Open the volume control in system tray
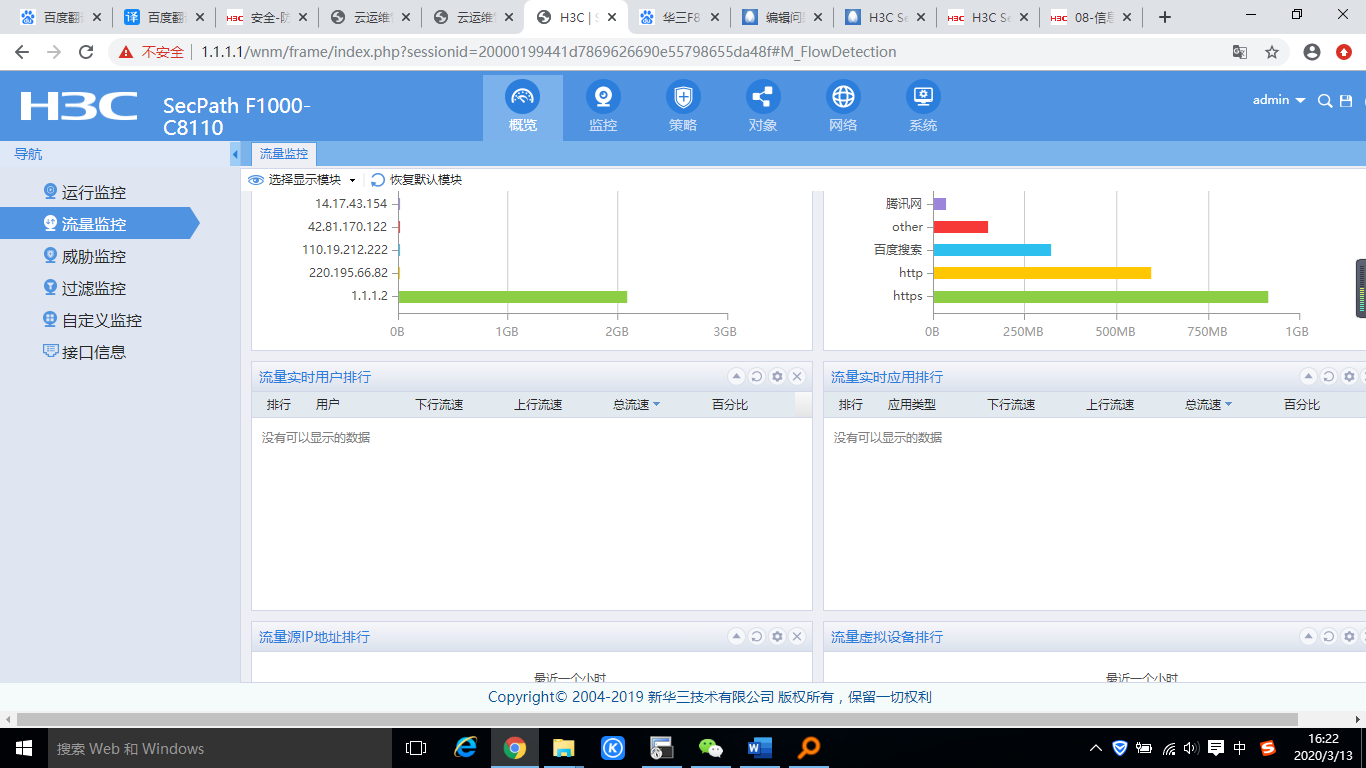This screenshot has height=768, width=1366. [x=1191, y=748]
